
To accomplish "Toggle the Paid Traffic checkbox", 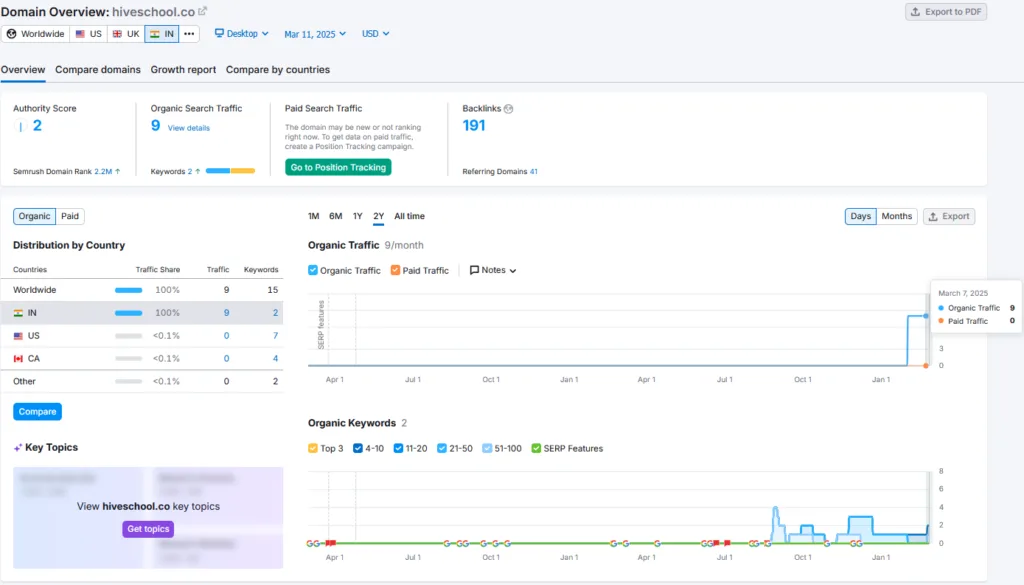I will click(395, 270).
